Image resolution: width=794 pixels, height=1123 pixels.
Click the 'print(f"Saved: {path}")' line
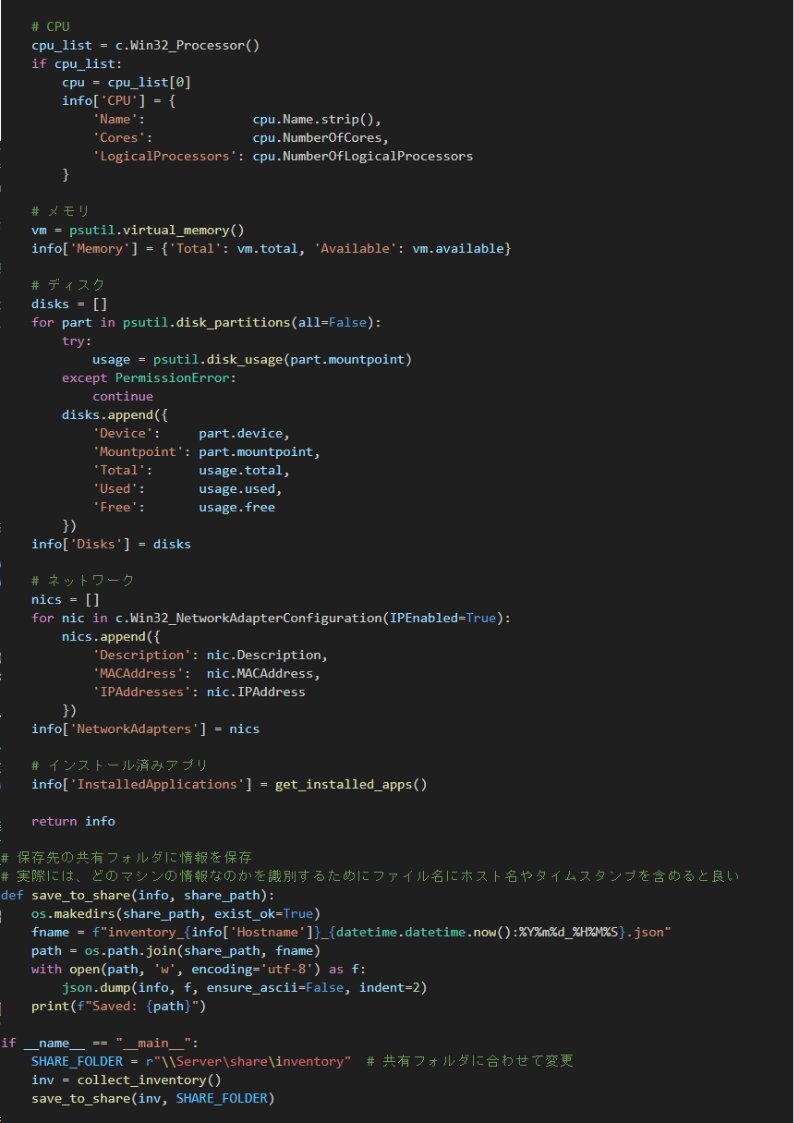[x=119, y=1006]
